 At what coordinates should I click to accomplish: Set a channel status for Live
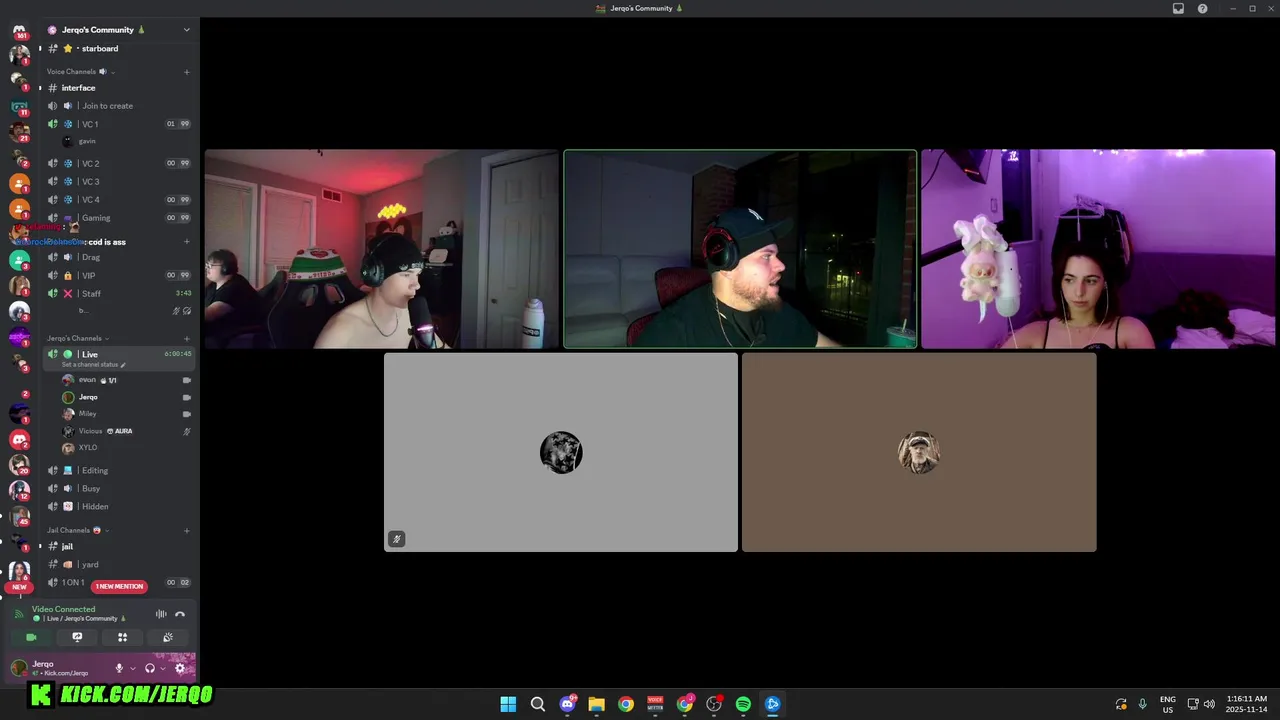(x=94, y=364)
